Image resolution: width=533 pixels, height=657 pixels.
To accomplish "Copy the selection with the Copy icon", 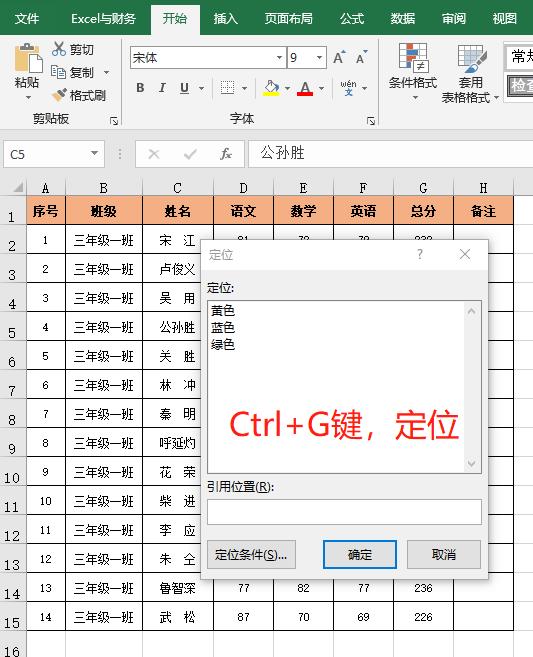I will coord(58,72).
